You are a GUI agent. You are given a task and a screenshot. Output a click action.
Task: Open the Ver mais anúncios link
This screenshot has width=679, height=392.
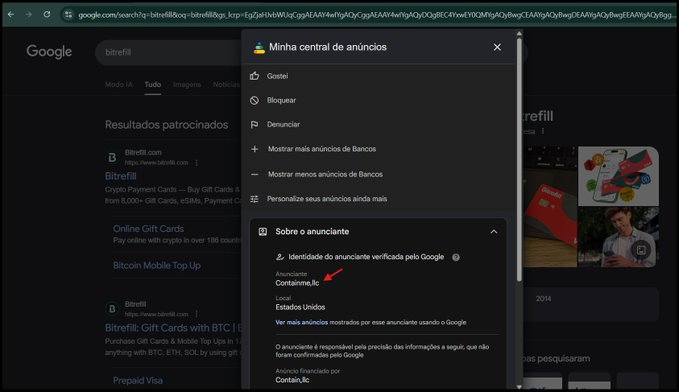pyautogui.click(x=302, y=322)
